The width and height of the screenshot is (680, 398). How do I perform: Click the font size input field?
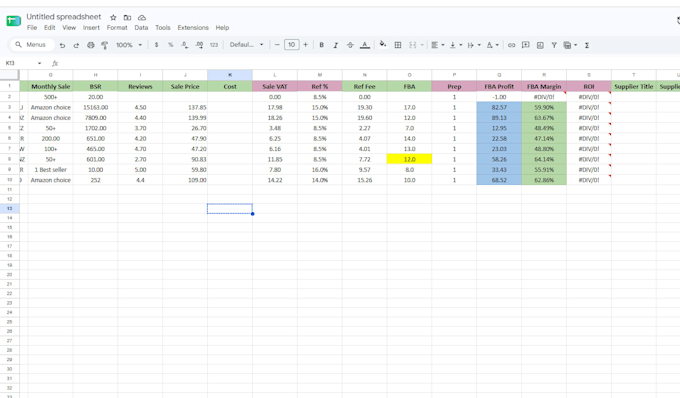tap(291, 45)
